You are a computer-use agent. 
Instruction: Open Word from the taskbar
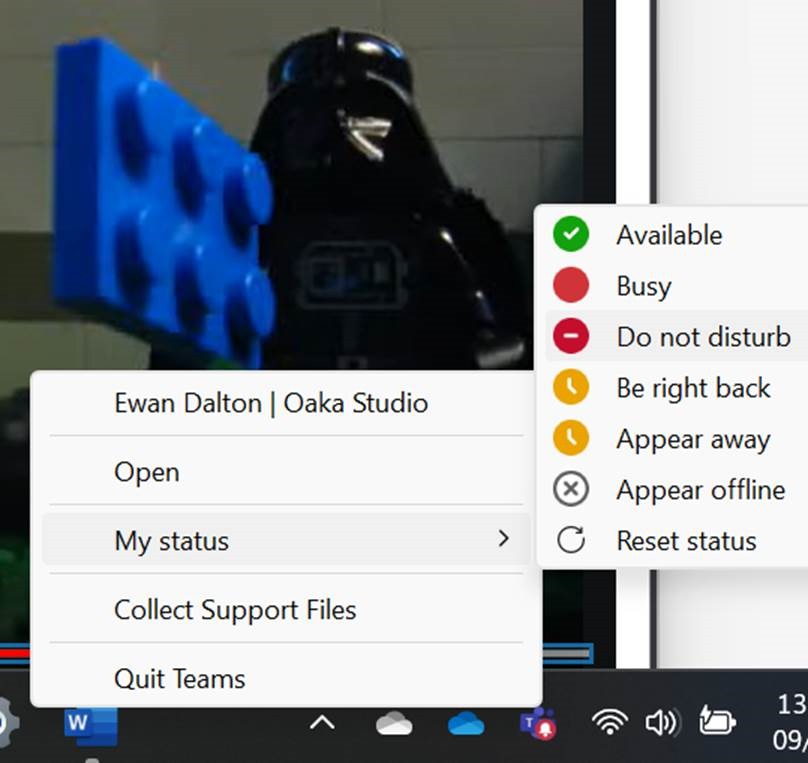91,725
